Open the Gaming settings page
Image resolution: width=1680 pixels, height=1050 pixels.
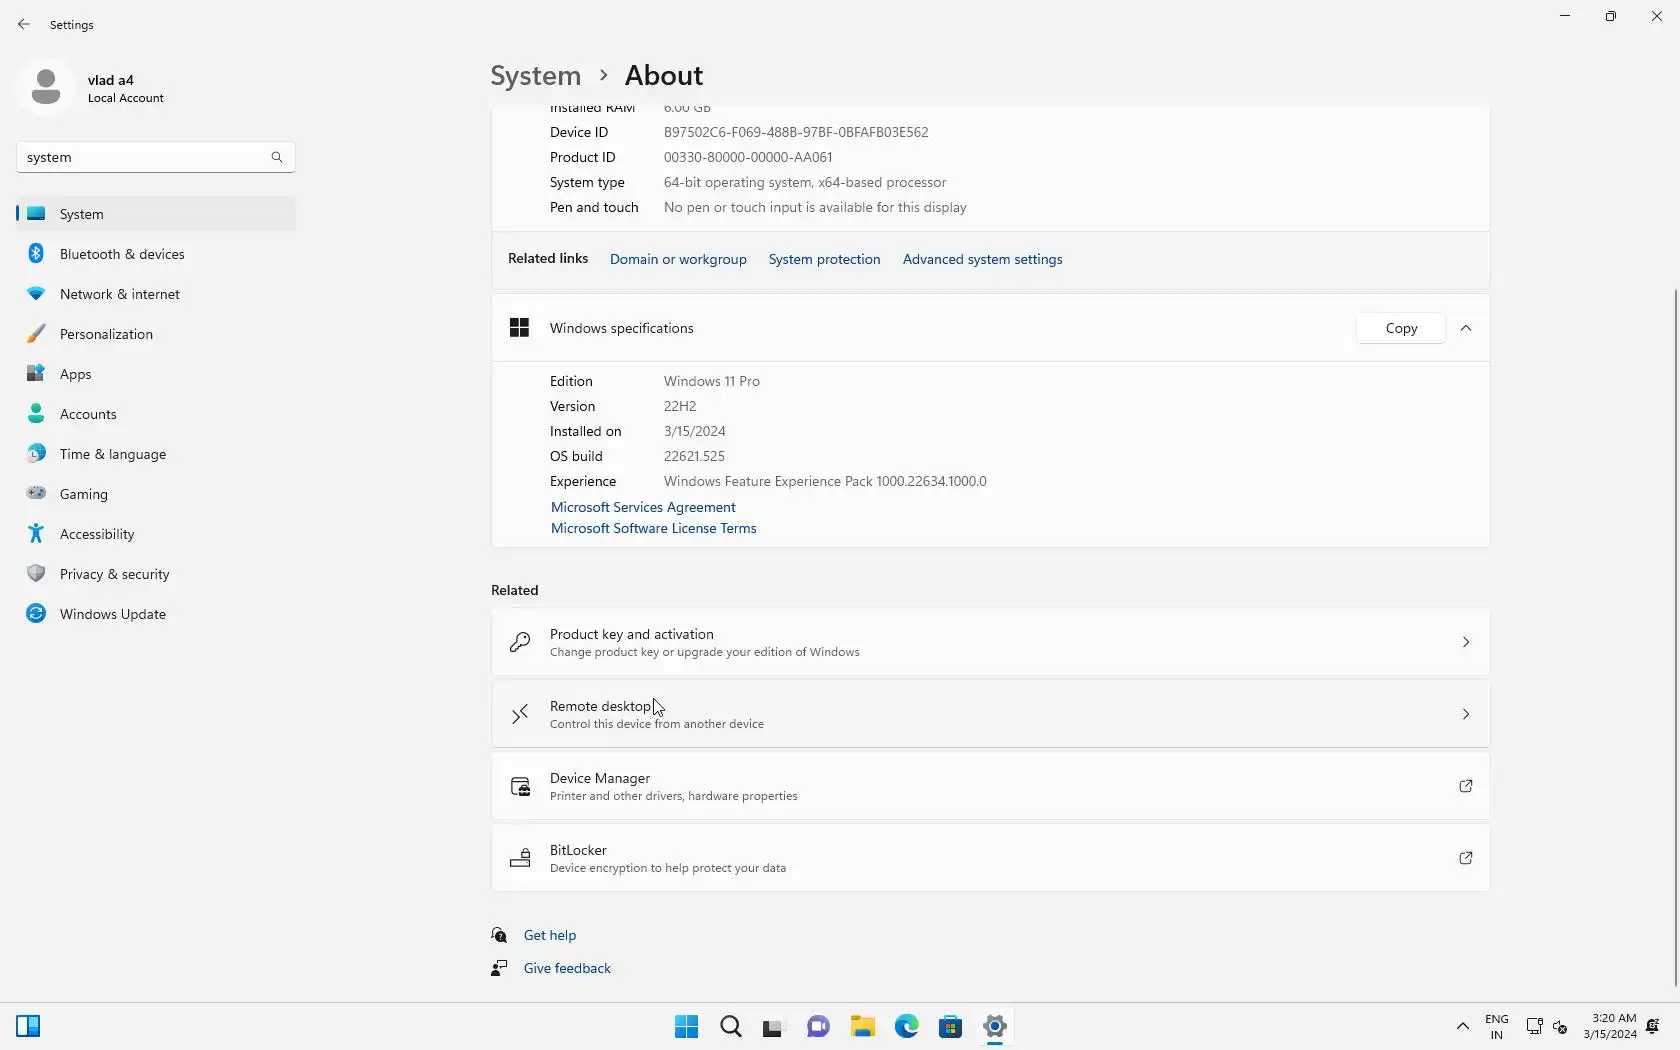[156, 494]
